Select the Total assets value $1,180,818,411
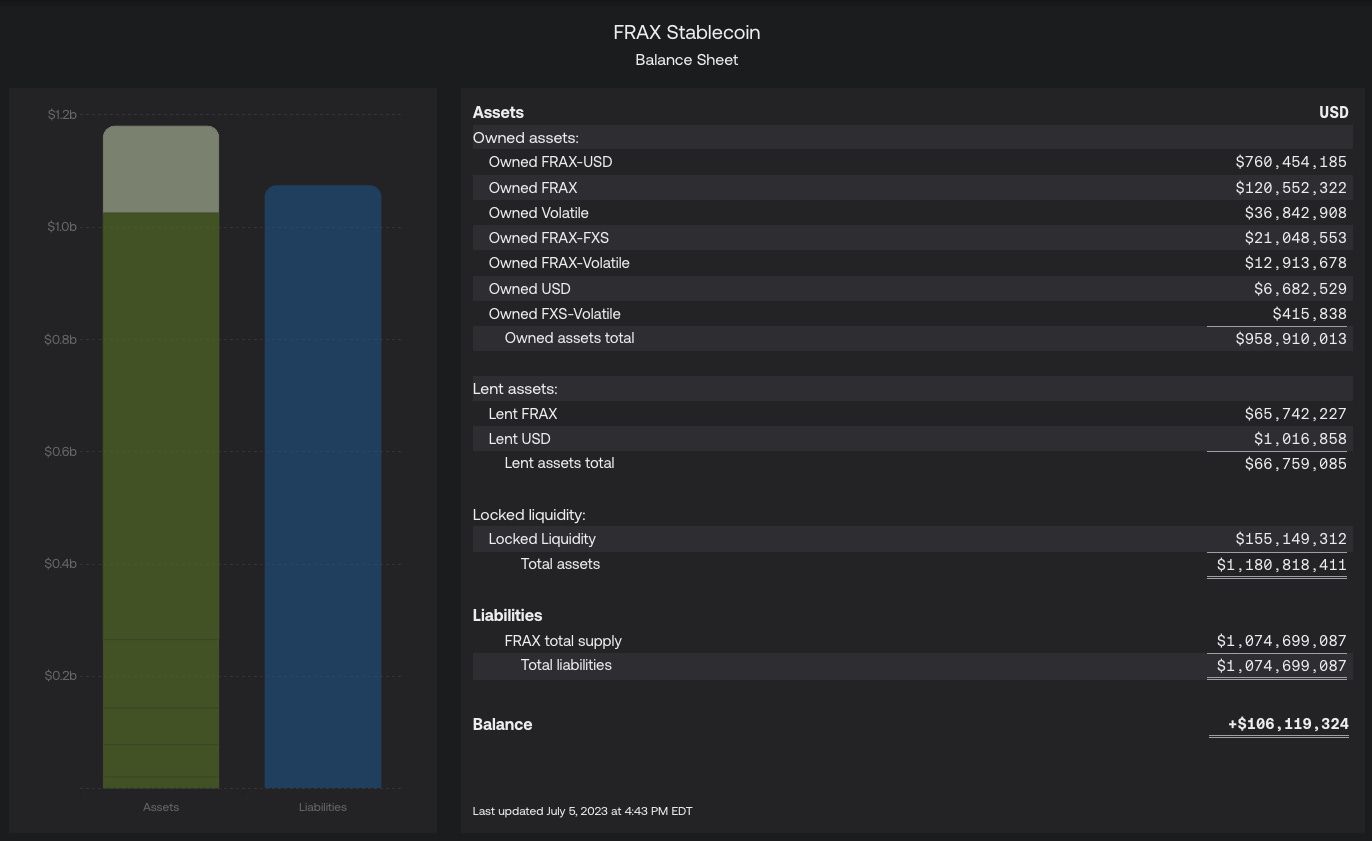The width and height of the screenshot is (1372, 841). [x=1281, y=565]
